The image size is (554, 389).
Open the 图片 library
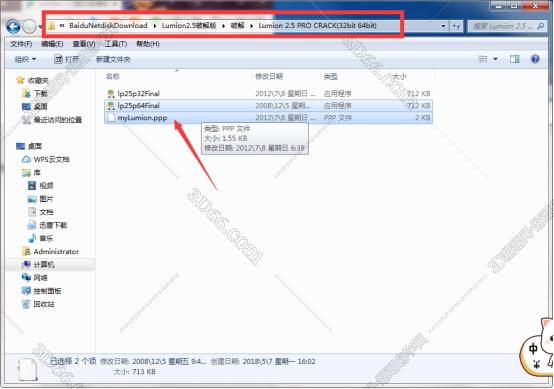(46, 199)
